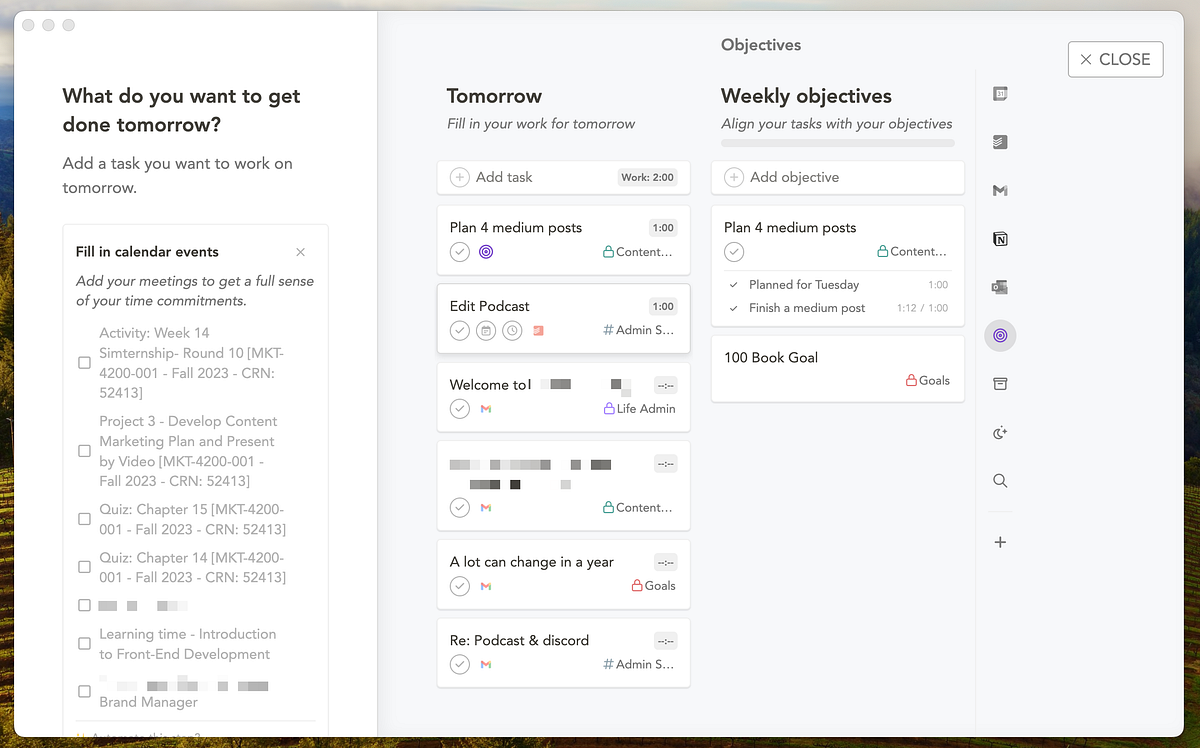Open the Goals channel tag on 100 Book Goal
1200x748 pixels.
coord(928,381)
